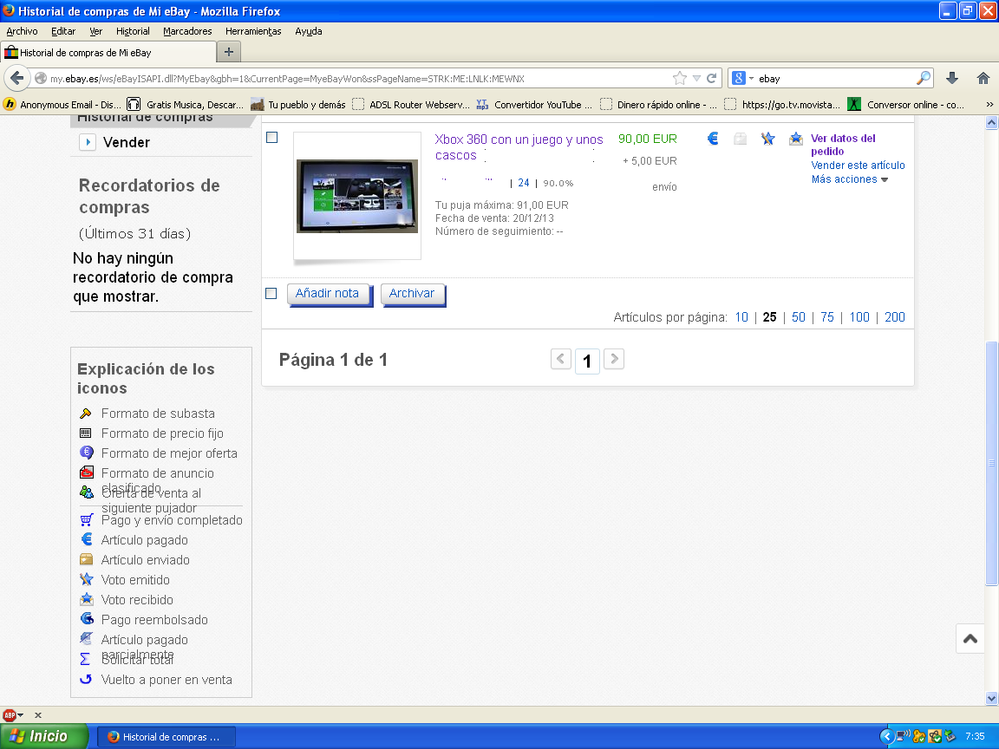This screenshot has width=999, height=749.
Task: Show 50 articles per page
Action: [798, 317]
